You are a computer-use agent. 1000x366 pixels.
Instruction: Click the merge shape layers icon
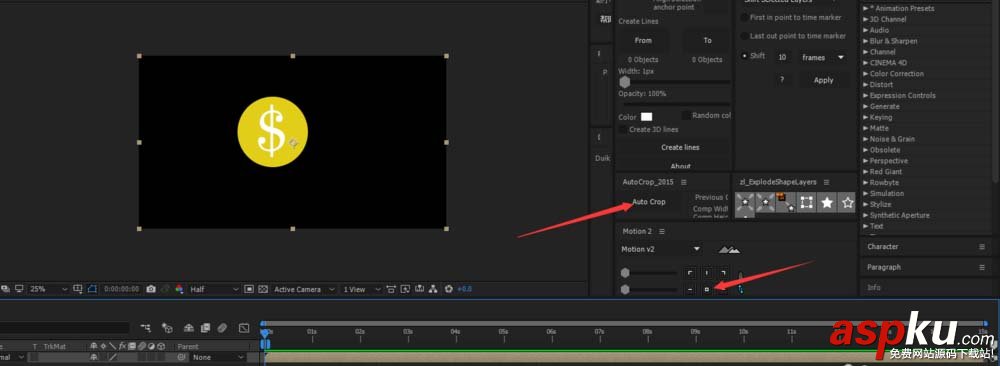(786, 203)
